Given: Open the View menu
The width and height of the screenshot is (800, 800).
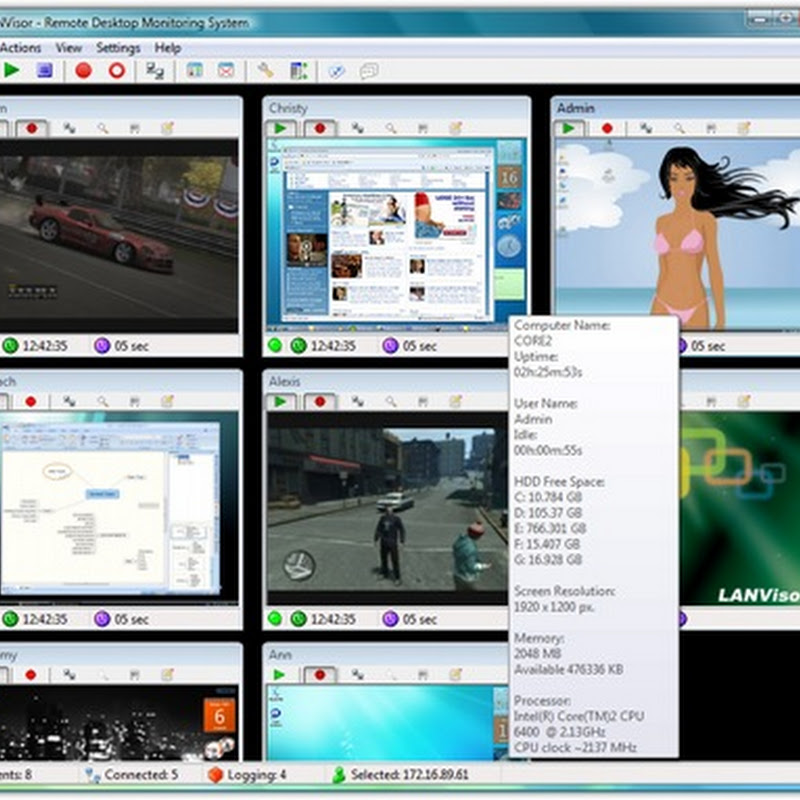Looking at the screenshot, I should pos(69,47).
